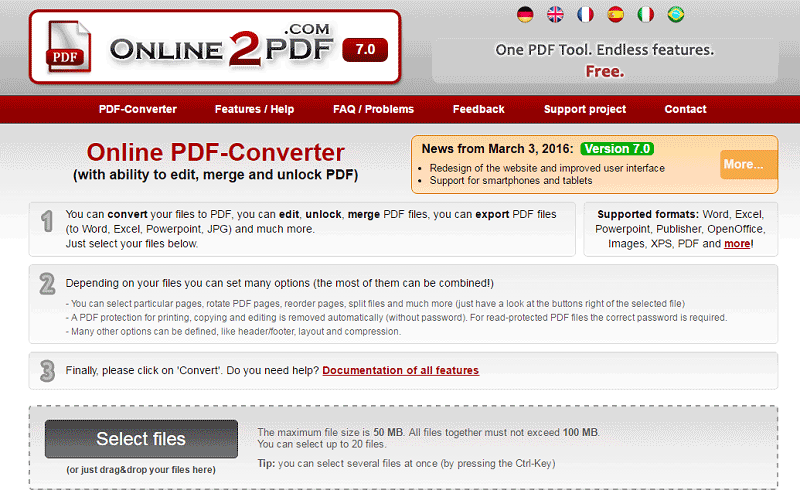Pick the Spanish flag language option
The height and width of the screenshot is (497, 800).
(615, 14)
